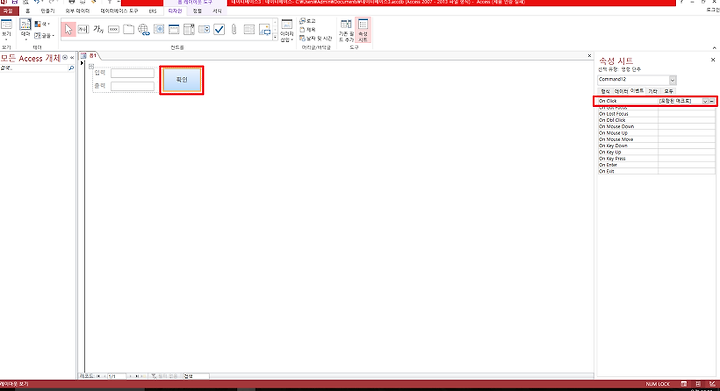Switch to Layout view status bar icon
This screenshot has height=391, width=720.
click(x=698, y=384)
